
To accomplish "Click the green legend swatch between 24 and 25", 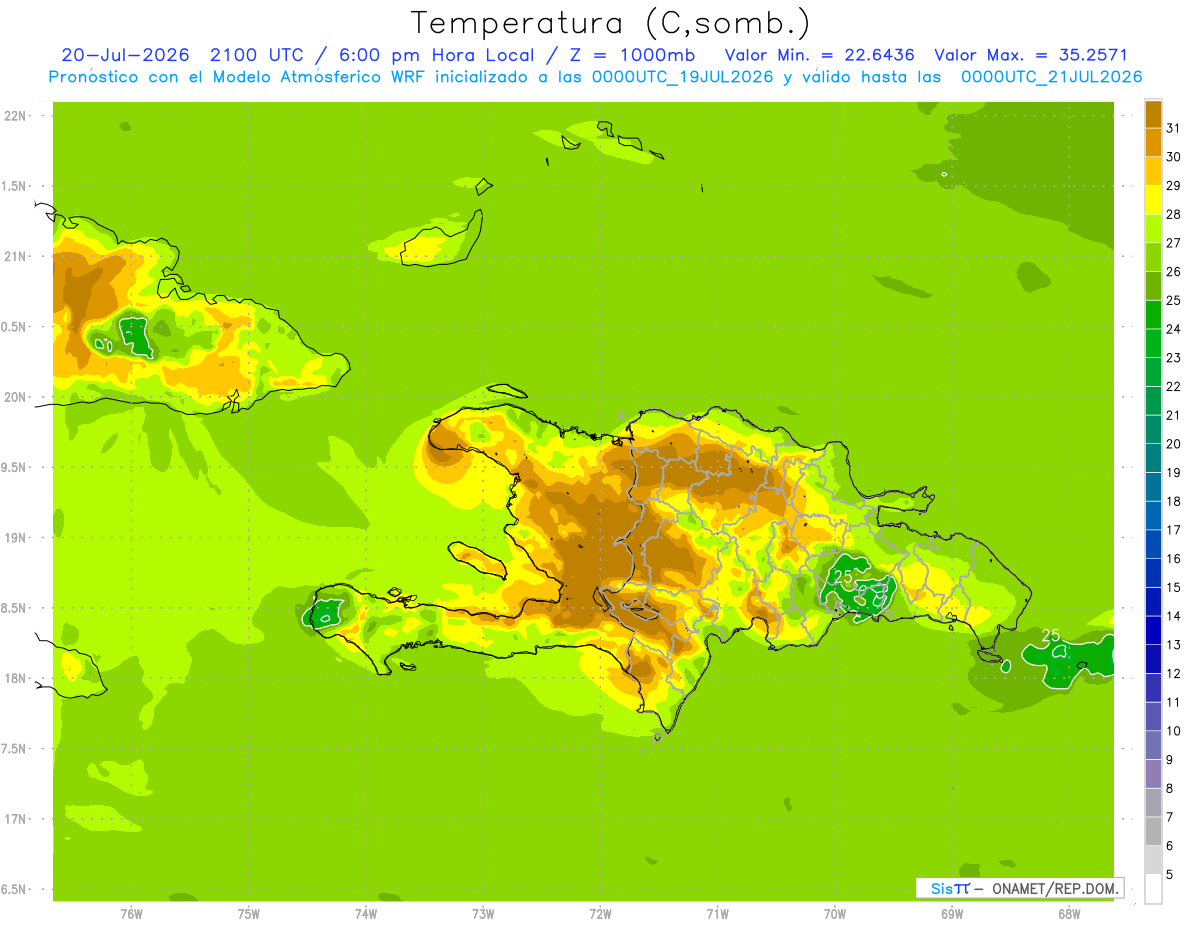I will [x=1153, y=314].
